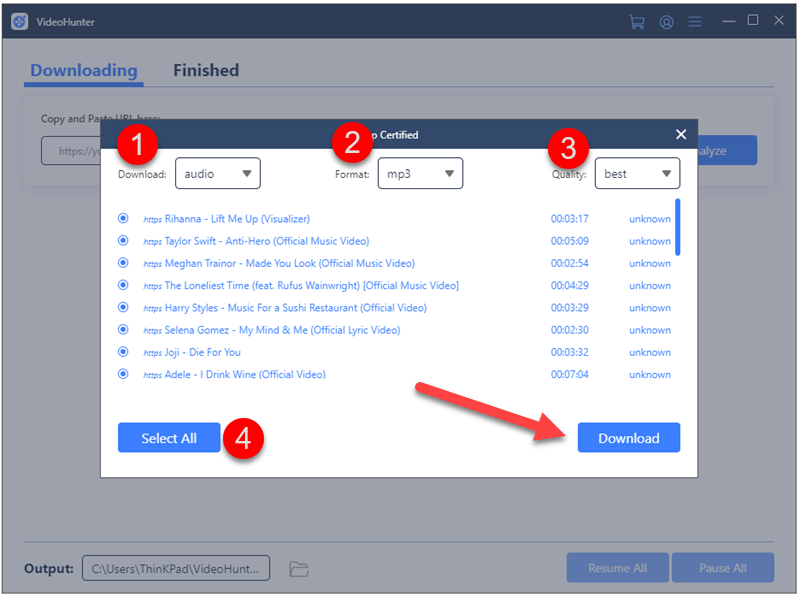The height and width of the screenshot is (597, 800).
Task: Open the user account icon
Action: tap(666, 22)
